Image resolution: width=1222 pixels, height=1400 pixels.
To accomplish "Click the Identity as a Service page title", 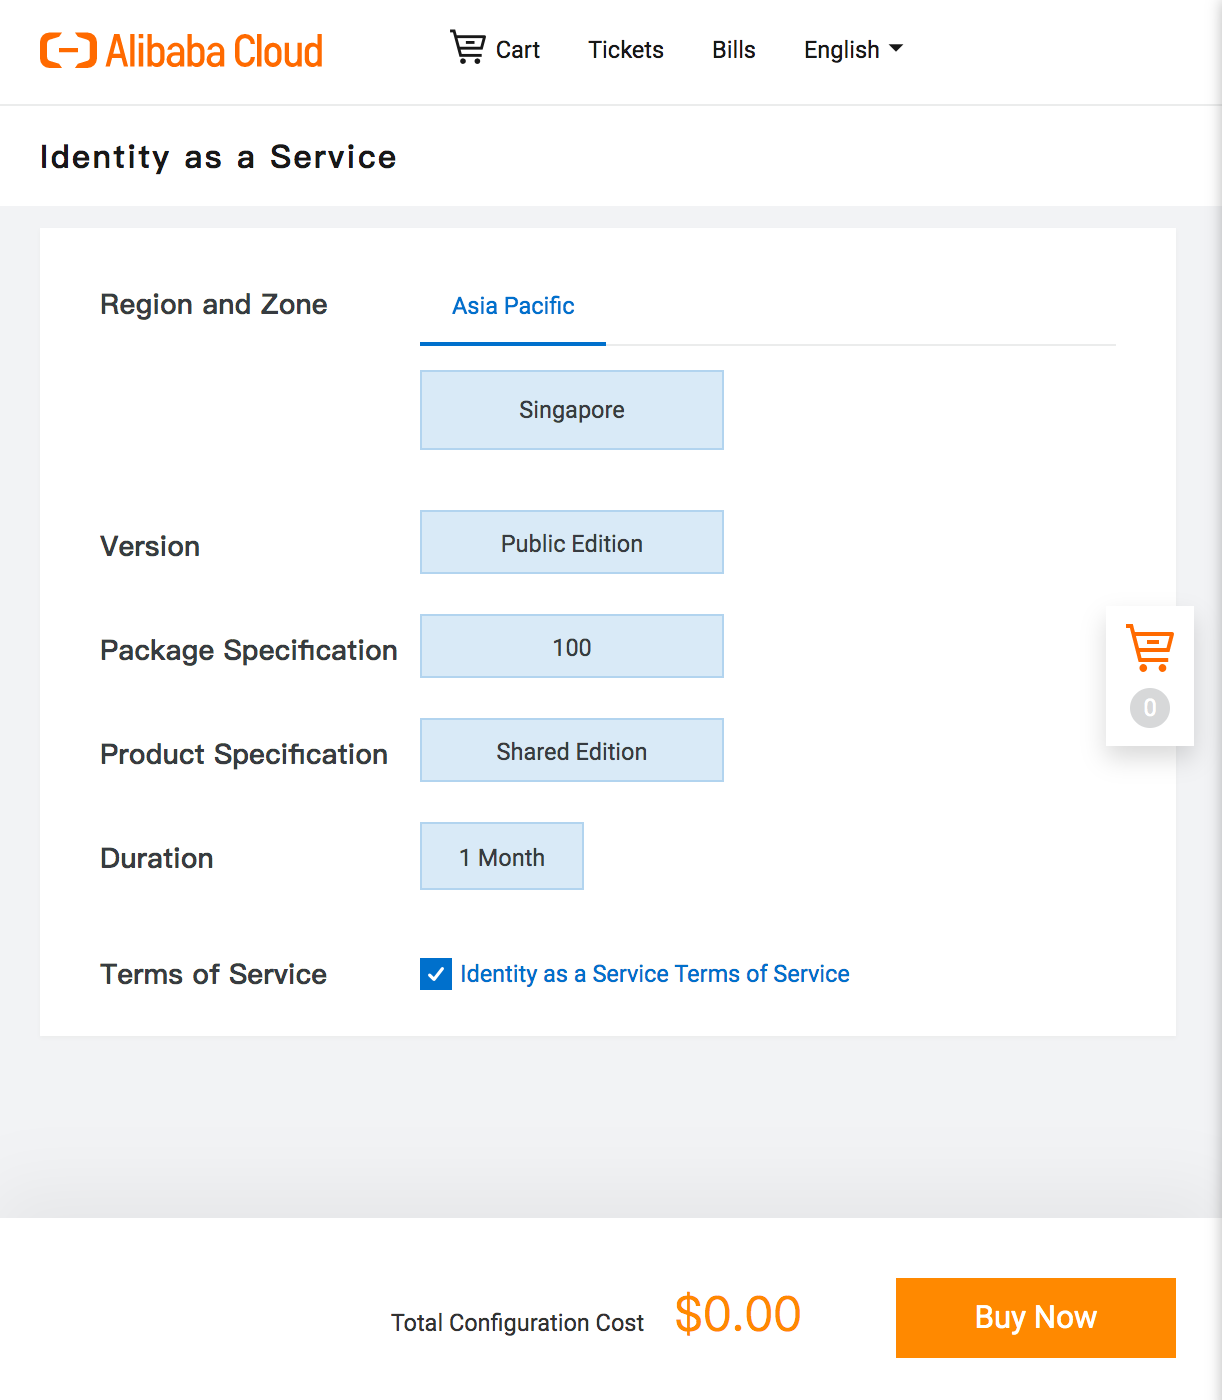I will [x=218, y=156].
